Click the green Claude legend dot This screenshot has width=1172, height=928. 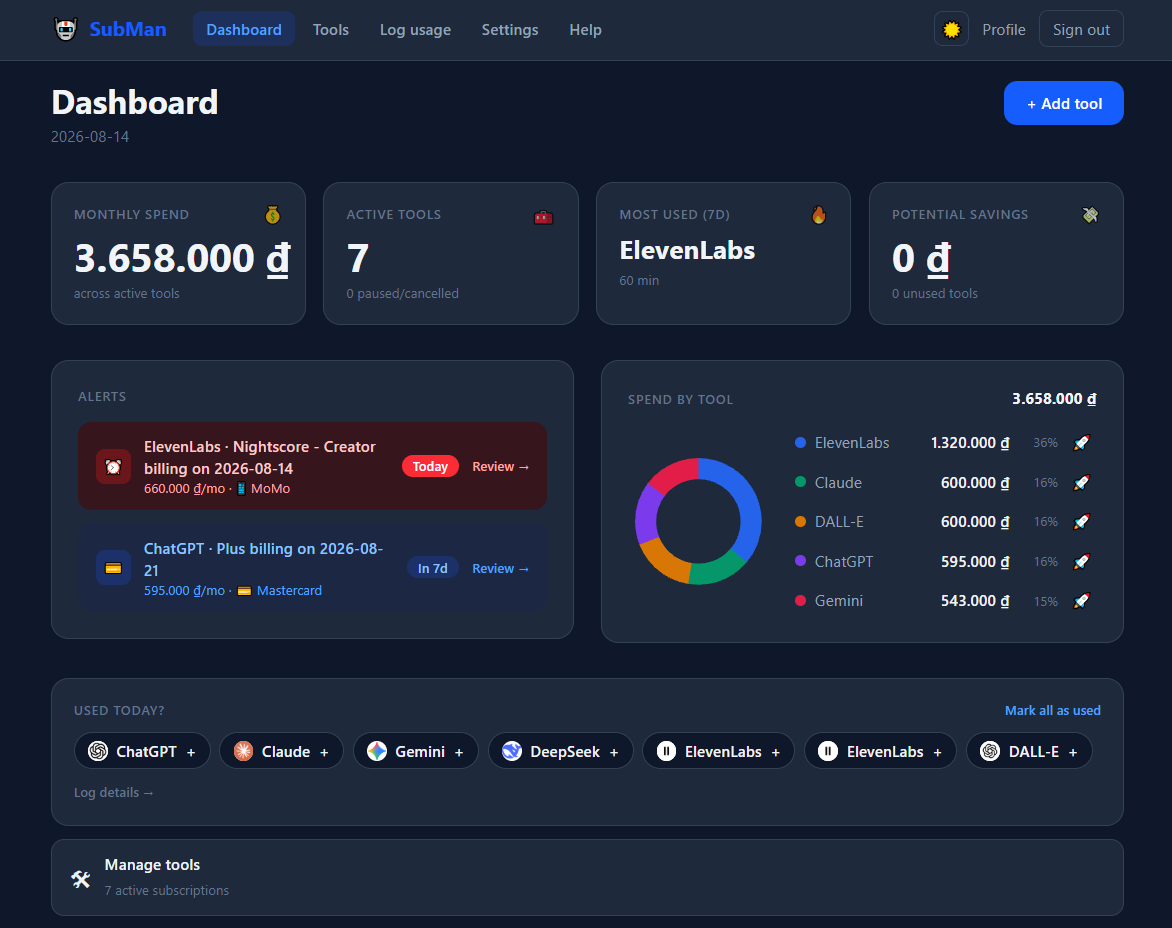pos(800,482)
